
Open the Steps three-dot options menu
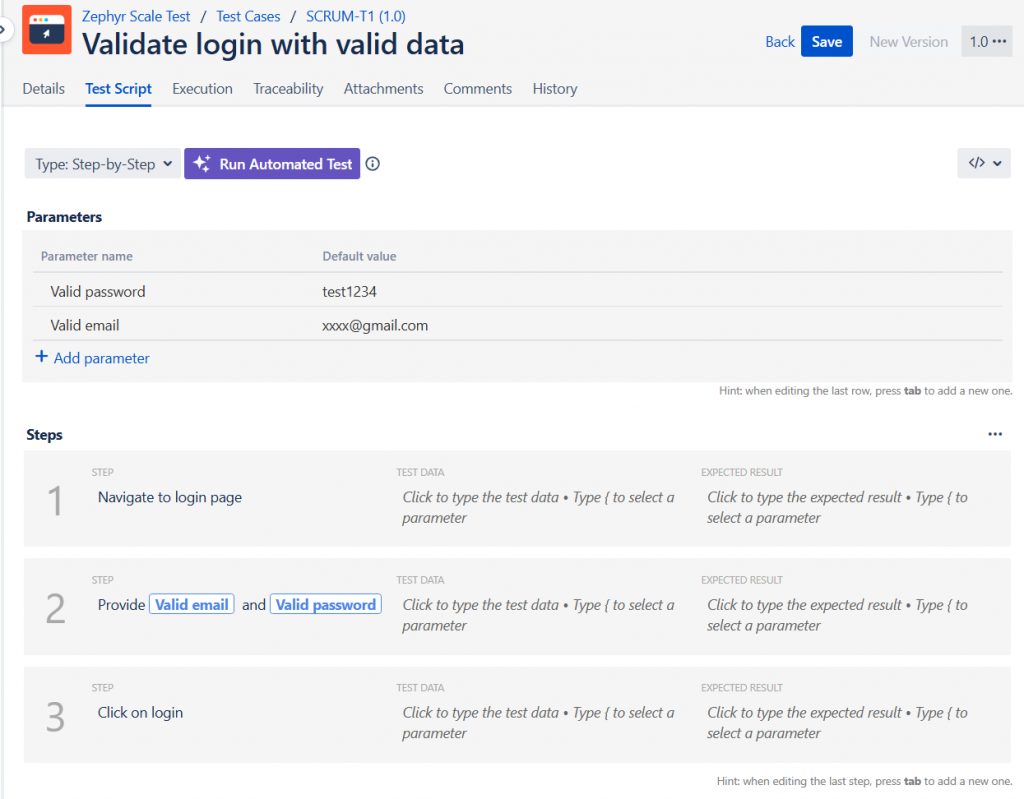pos(994,435)
